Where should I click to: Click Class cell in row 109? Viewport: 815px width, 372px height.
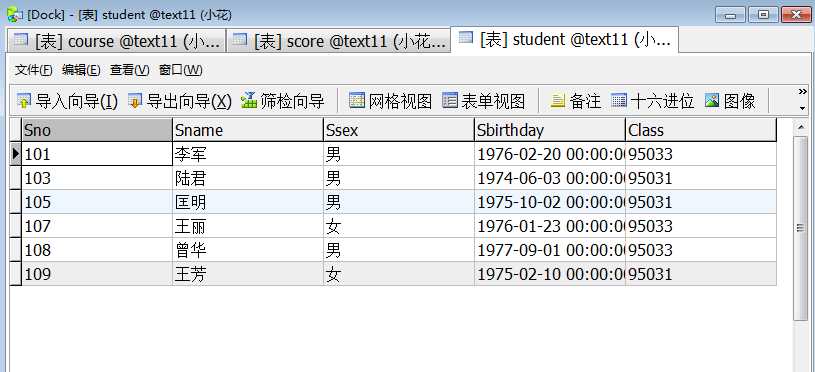point(701,274)
